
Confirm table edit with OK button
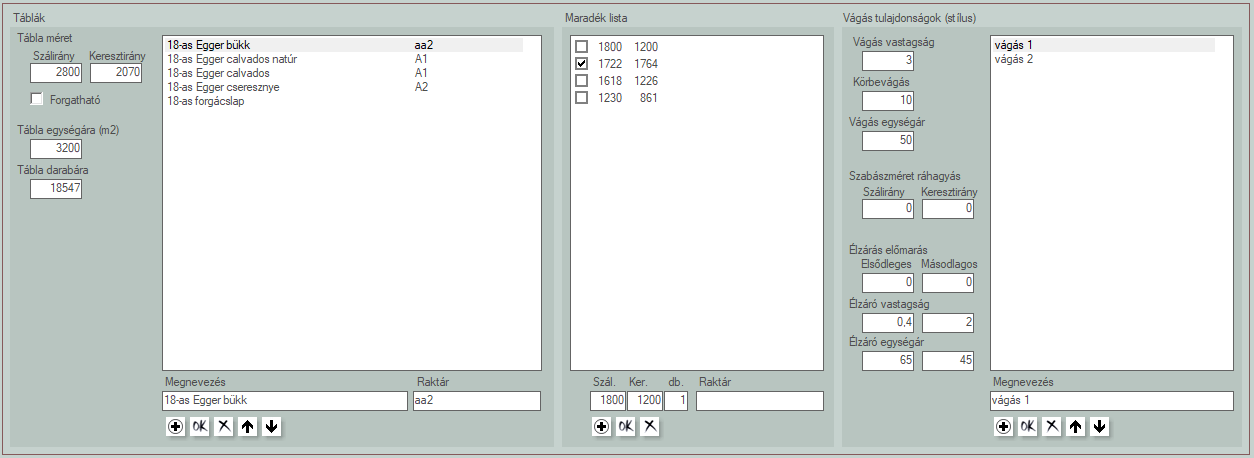click(200, 426)
